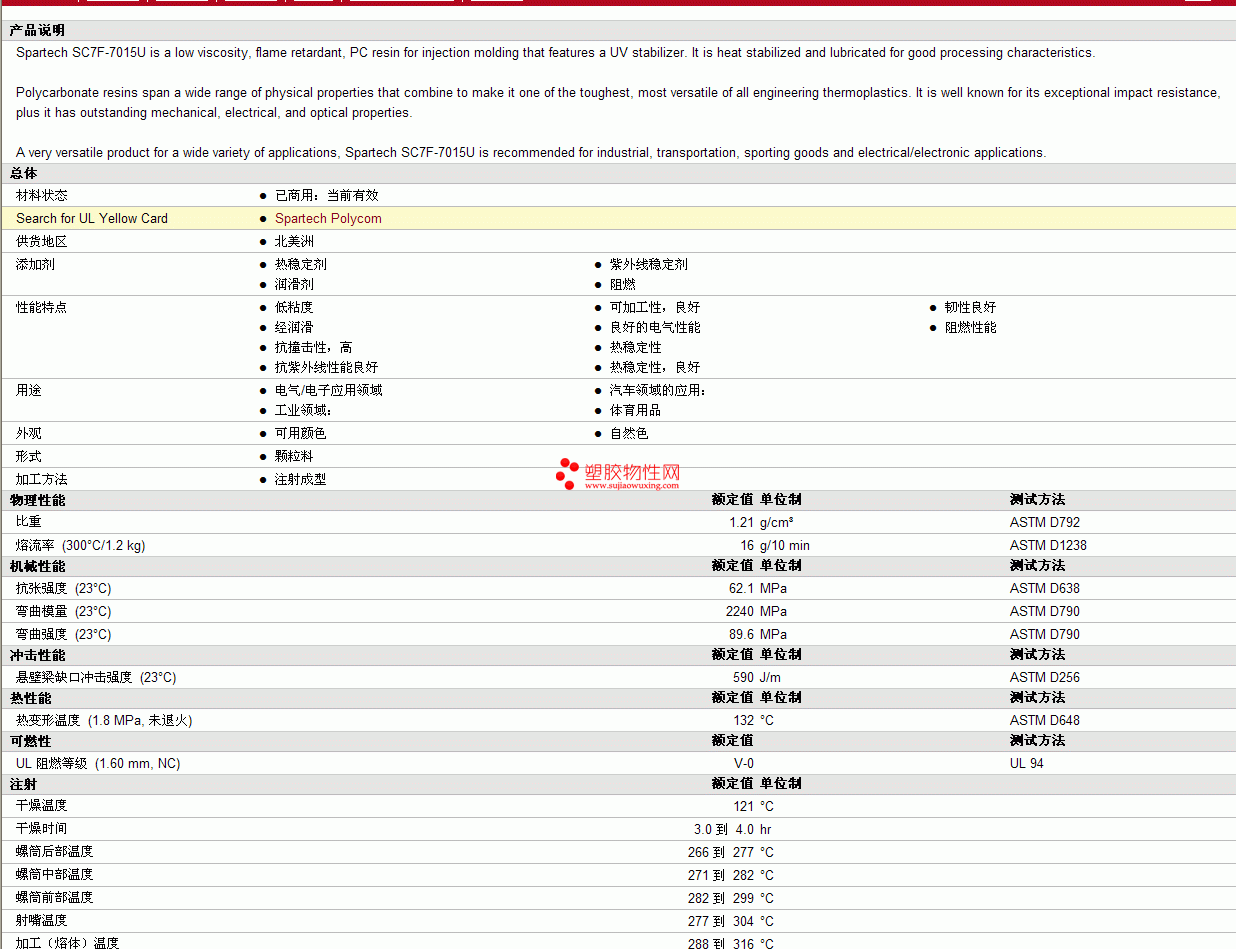Select the '弯曲模量 (23°C)' label
This screenshot has width=1236, height=949.
point(64,611)
